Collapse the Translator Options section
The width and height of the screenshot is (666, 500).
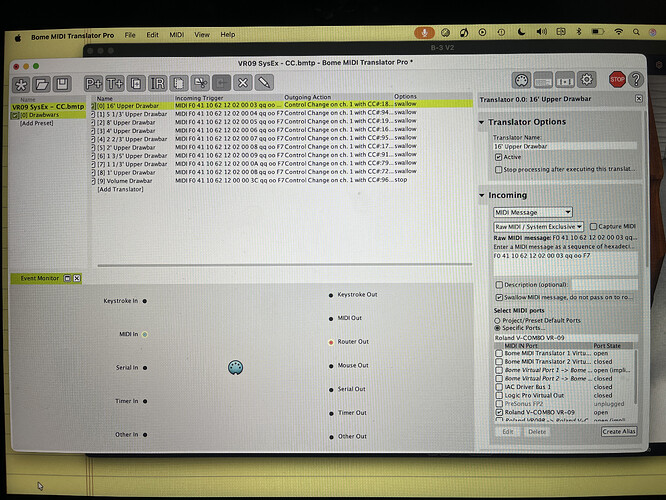[484, 123]
